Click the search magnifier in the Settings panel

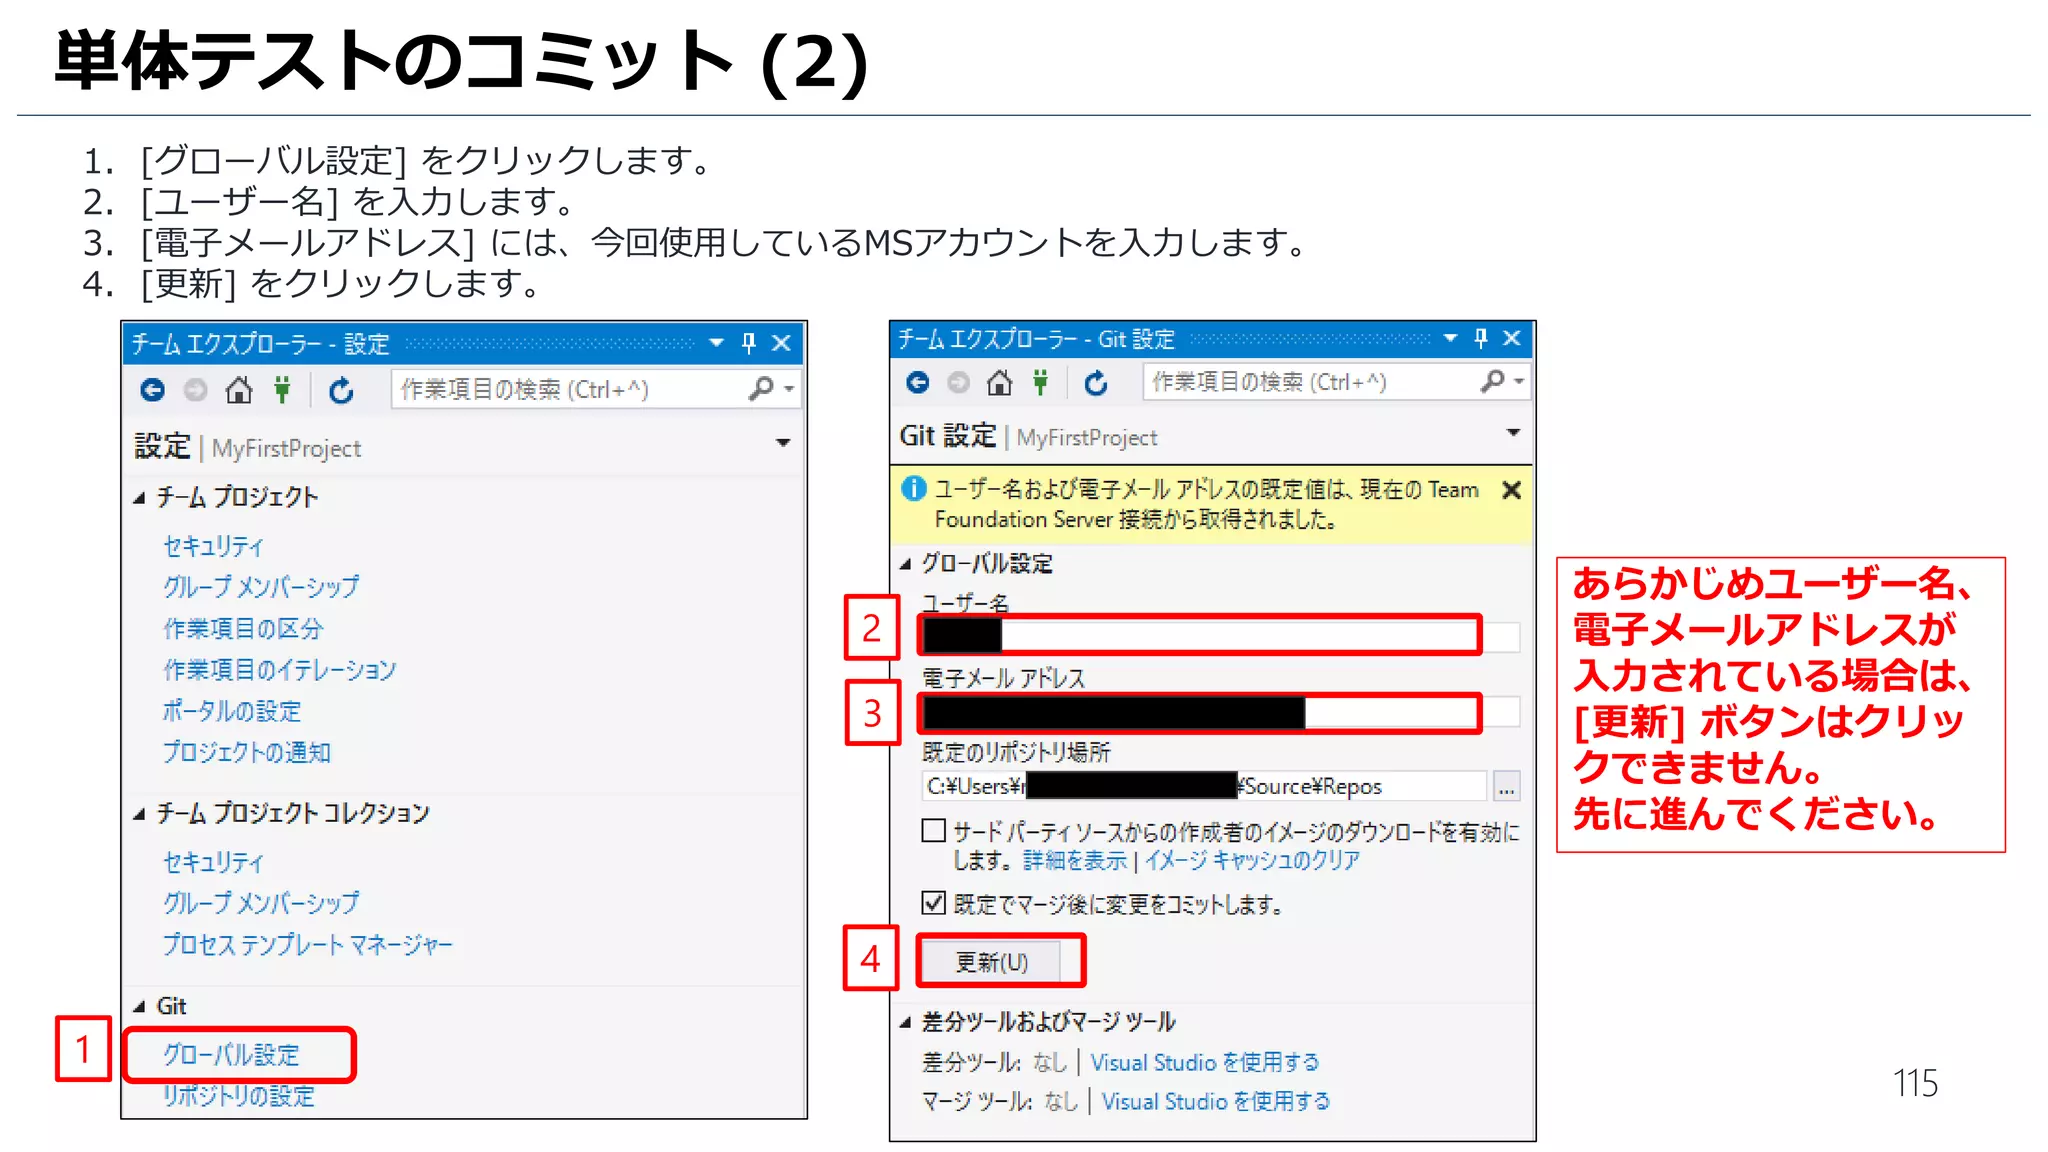click(760, 388)
